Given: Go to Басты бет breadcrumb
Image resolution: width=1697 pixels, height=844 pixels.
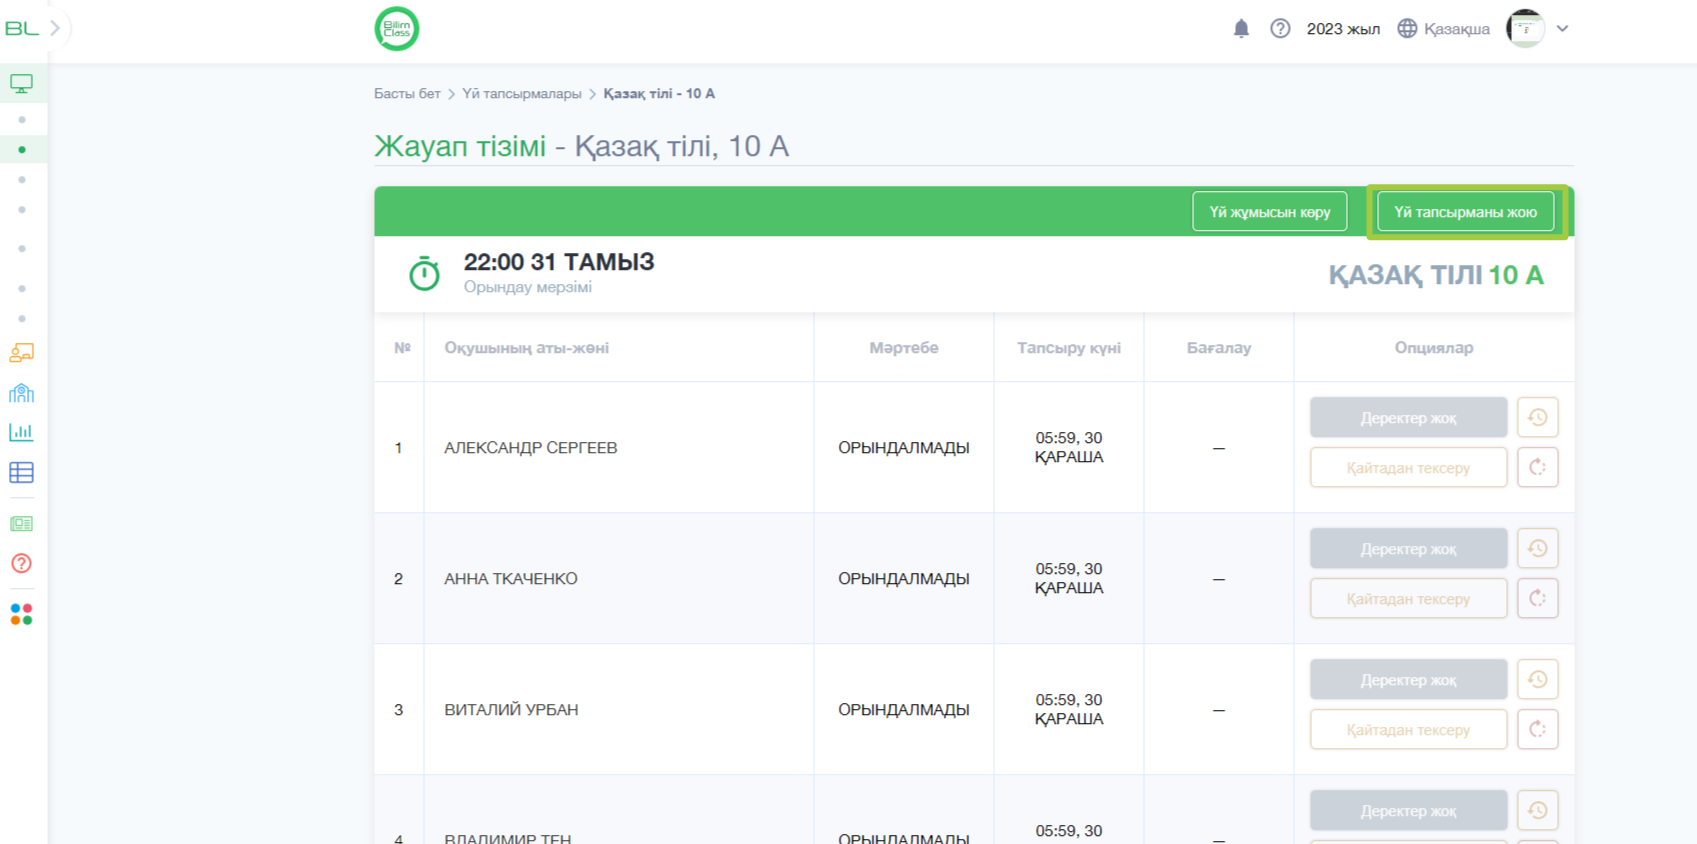Looking at the screenshot, I should point(407,93).
